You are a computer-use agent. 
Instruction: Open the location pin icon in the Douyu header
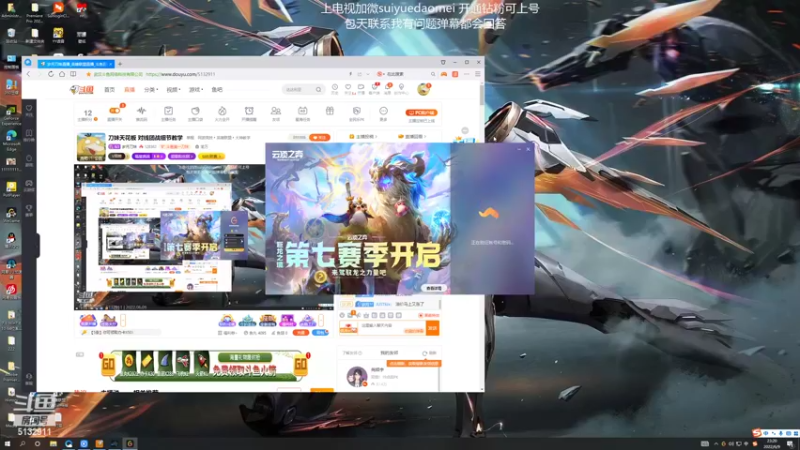402,88
